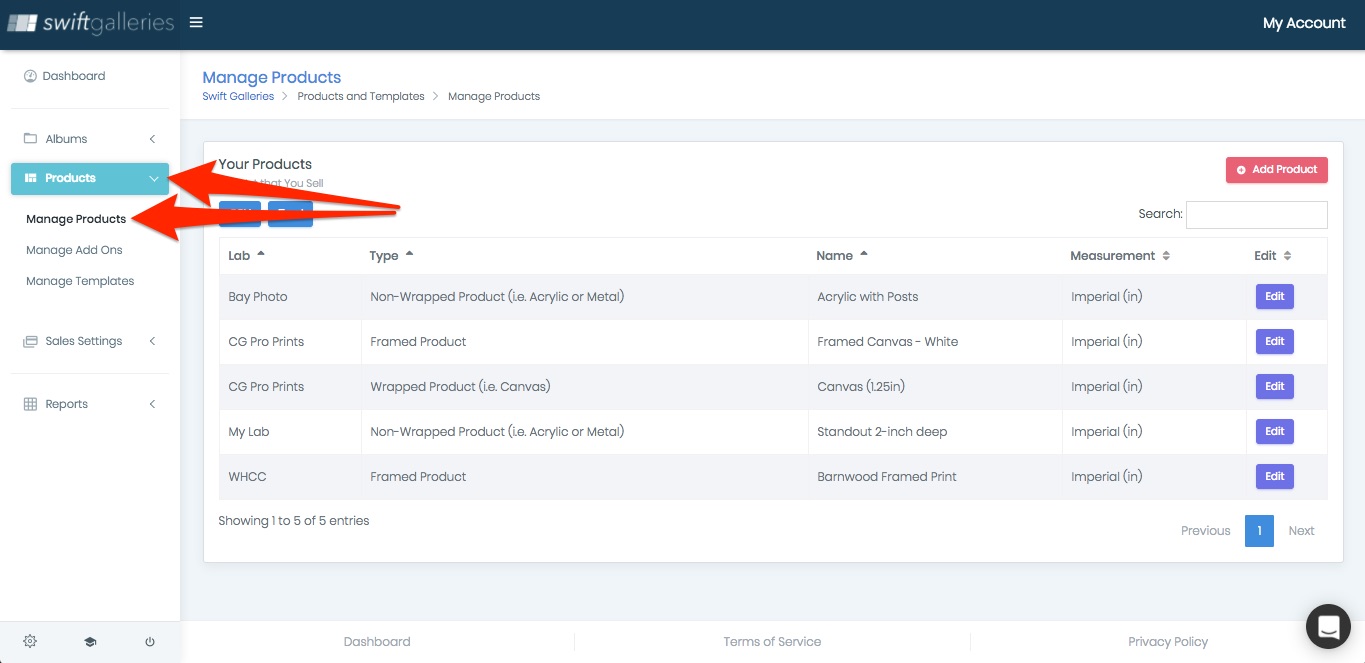The width and height of the screenshot is (1365, 663).
Task: Sort table by Type column arrow
Action: 409,254
